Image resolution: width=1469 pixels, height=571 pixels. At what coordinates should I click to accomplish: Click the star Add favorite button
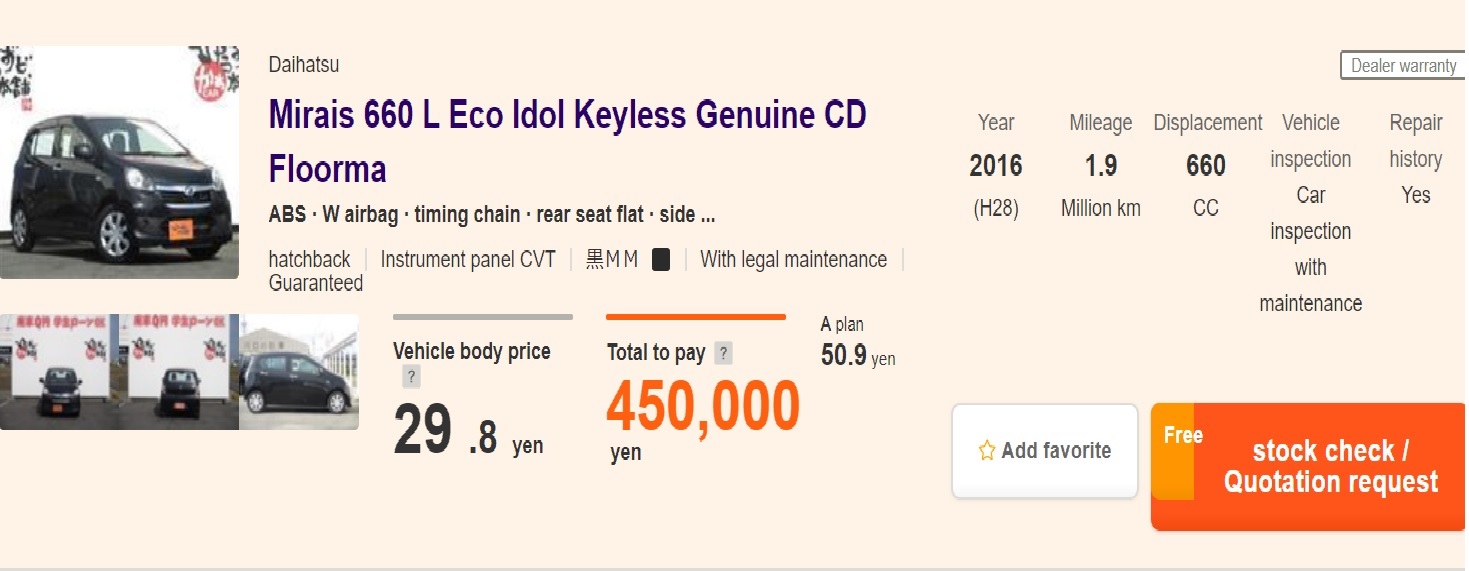point(1045,451)
